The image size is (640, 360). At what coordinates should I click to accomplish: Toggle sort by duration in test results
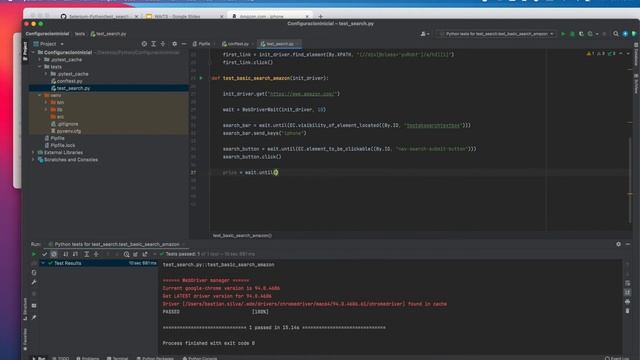75,254
